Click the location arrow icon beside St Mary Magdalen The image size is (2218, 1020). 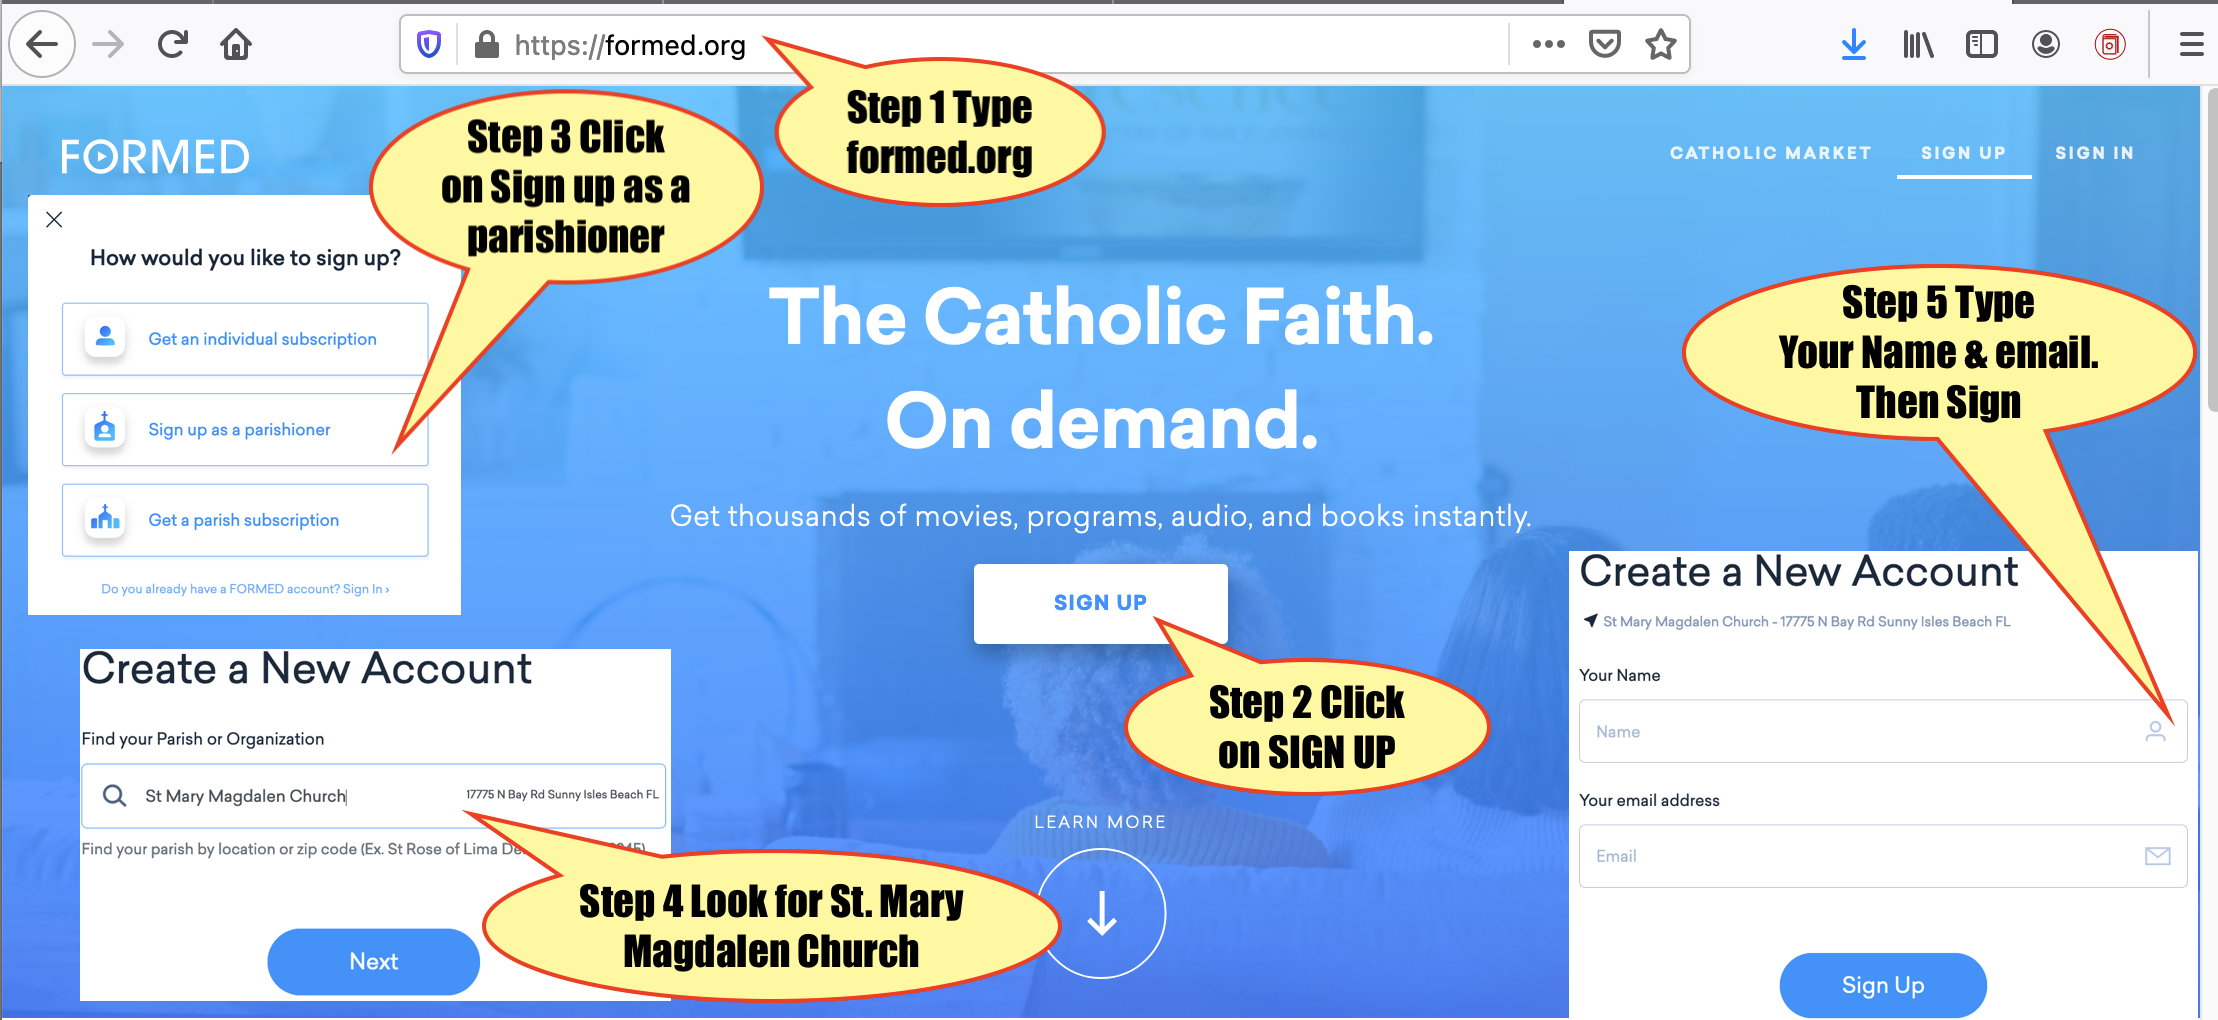point(1590,620)
